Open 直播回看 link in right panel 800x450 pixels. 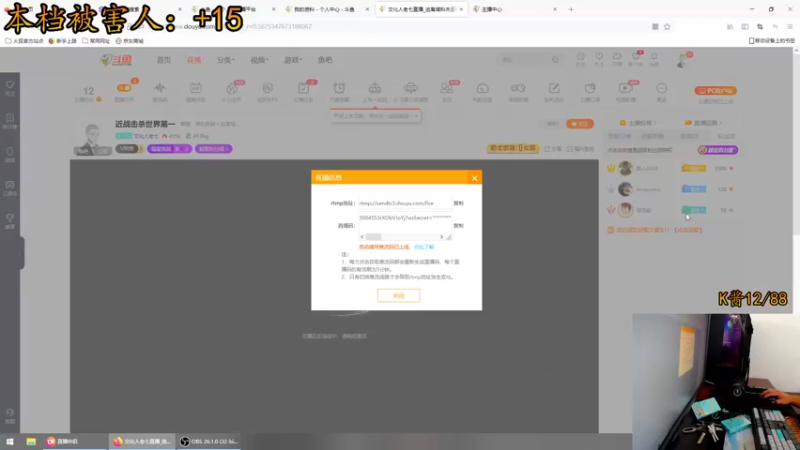click(x=703, y=123)
